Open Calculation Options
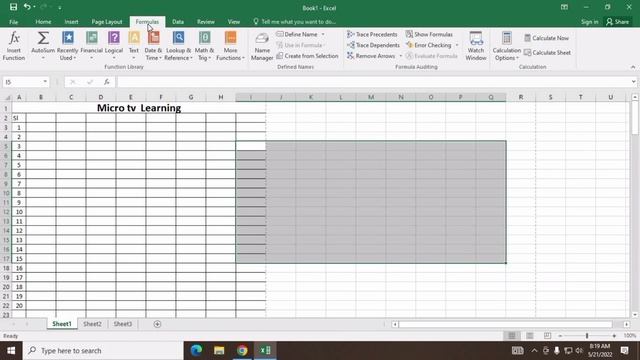Screen dimensions: 640x360 click(507, 46)
